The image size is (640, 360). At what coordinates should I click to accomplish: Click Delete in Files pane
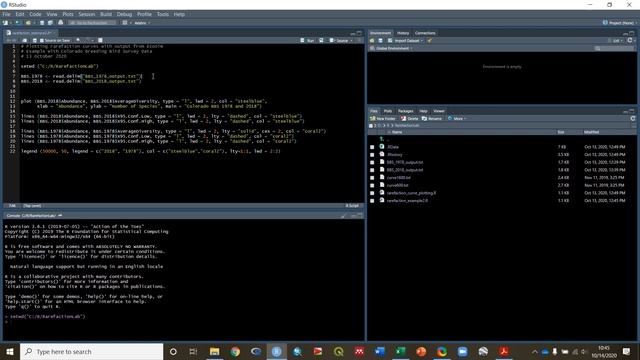pos(410,118)
